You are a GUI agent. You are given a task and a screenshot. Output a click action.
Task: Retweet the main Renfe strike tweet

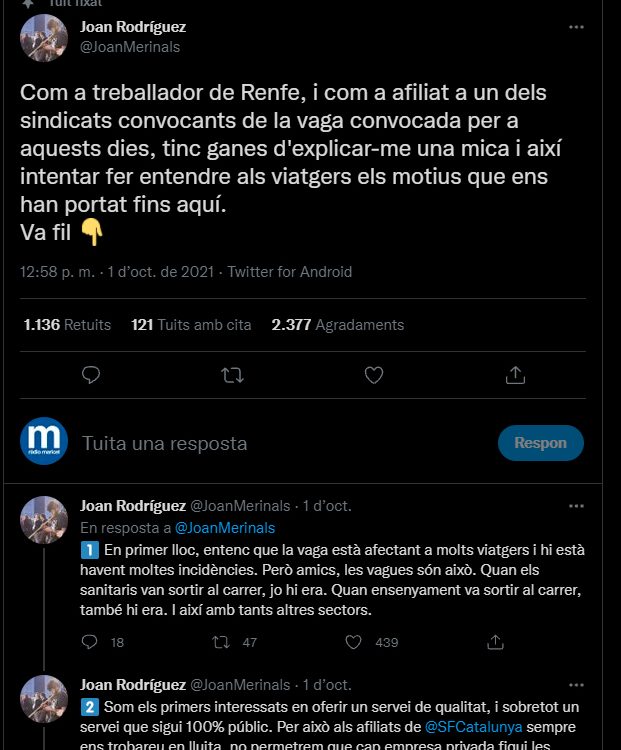tap(232, 375)
